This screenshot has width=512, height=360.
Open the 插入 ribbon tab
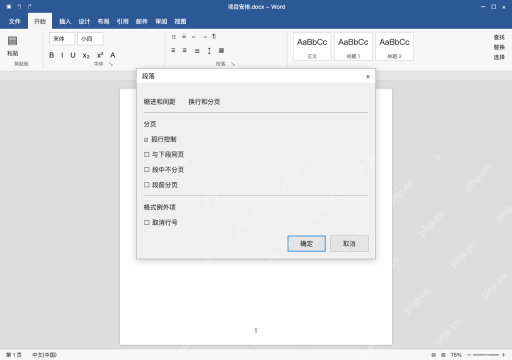(x=65, y=21)
